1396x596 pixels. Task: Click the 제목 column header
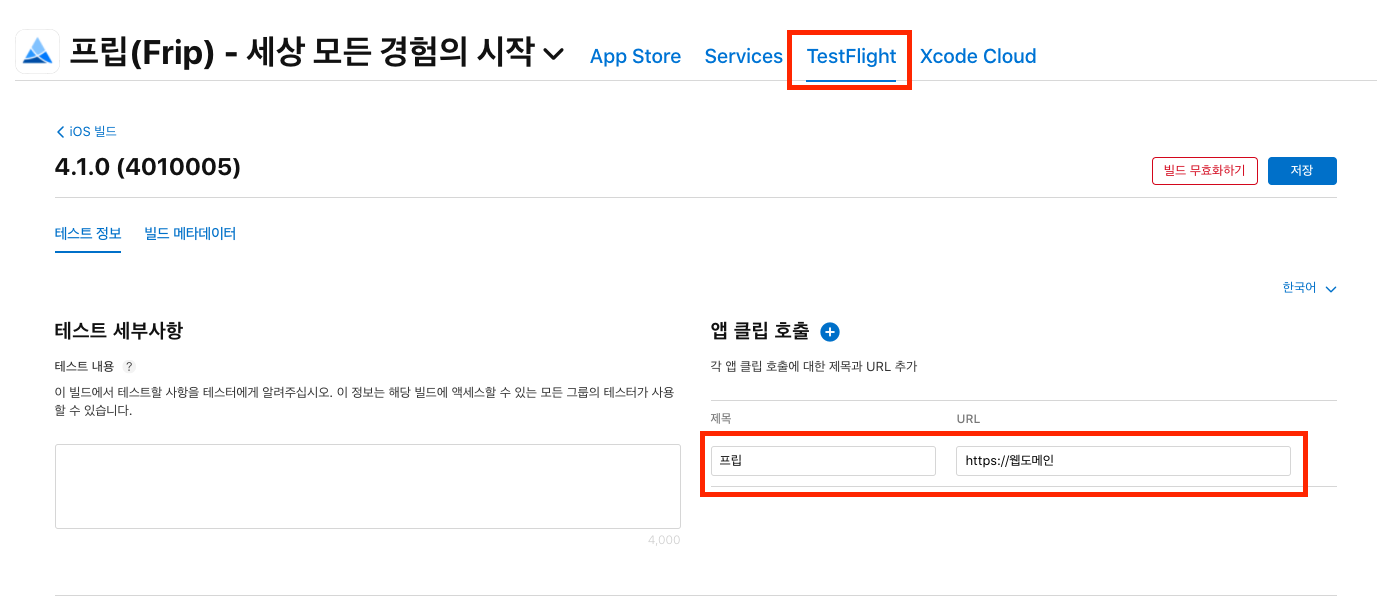[x=721, y=419]
